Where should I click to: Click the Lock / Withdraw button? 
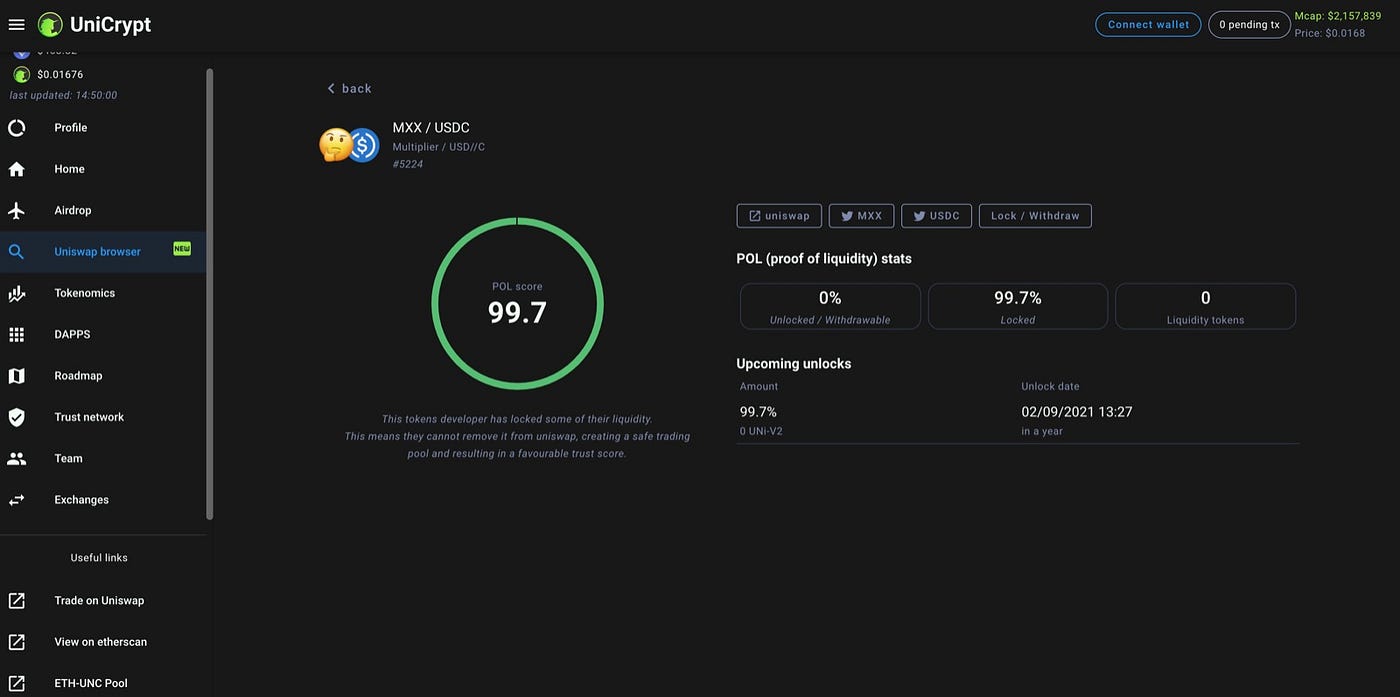[1035, 216]
